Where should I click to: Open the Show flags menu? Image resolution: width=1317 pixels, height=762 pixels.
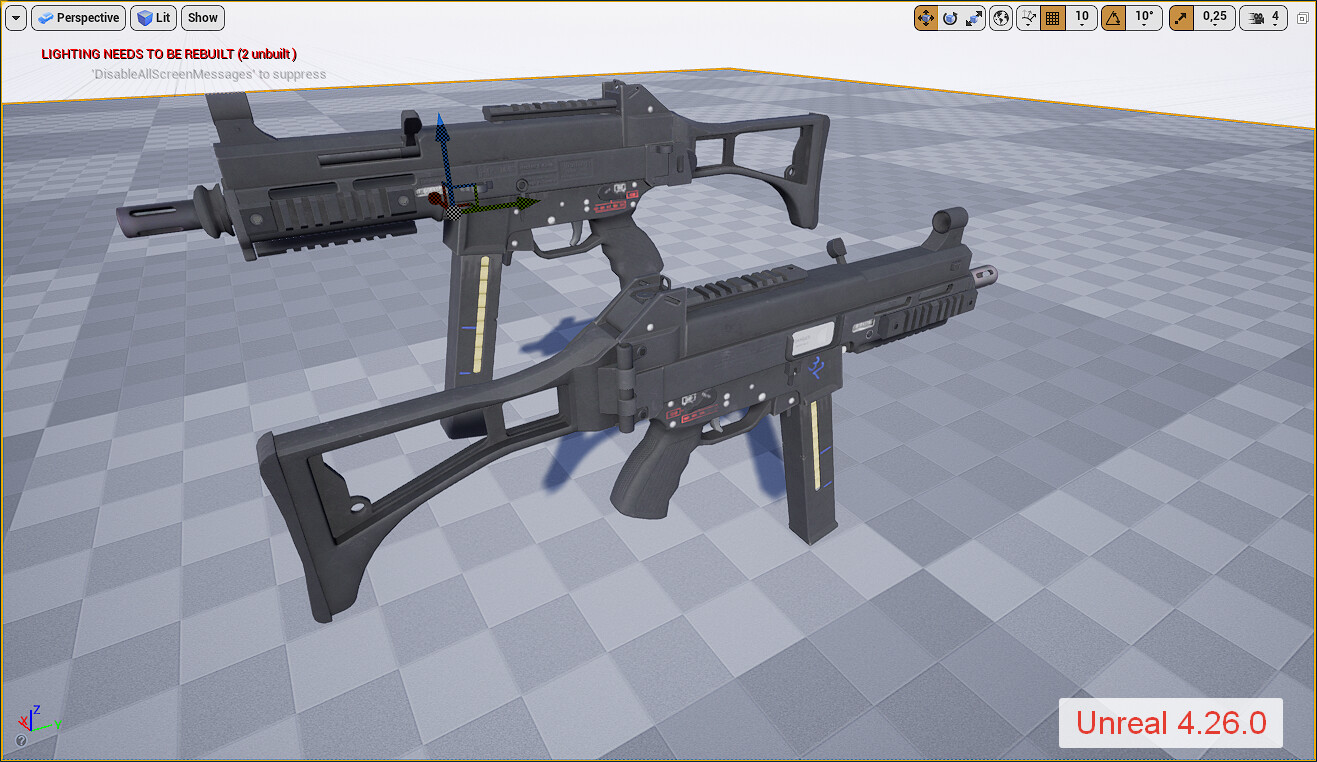202,17
